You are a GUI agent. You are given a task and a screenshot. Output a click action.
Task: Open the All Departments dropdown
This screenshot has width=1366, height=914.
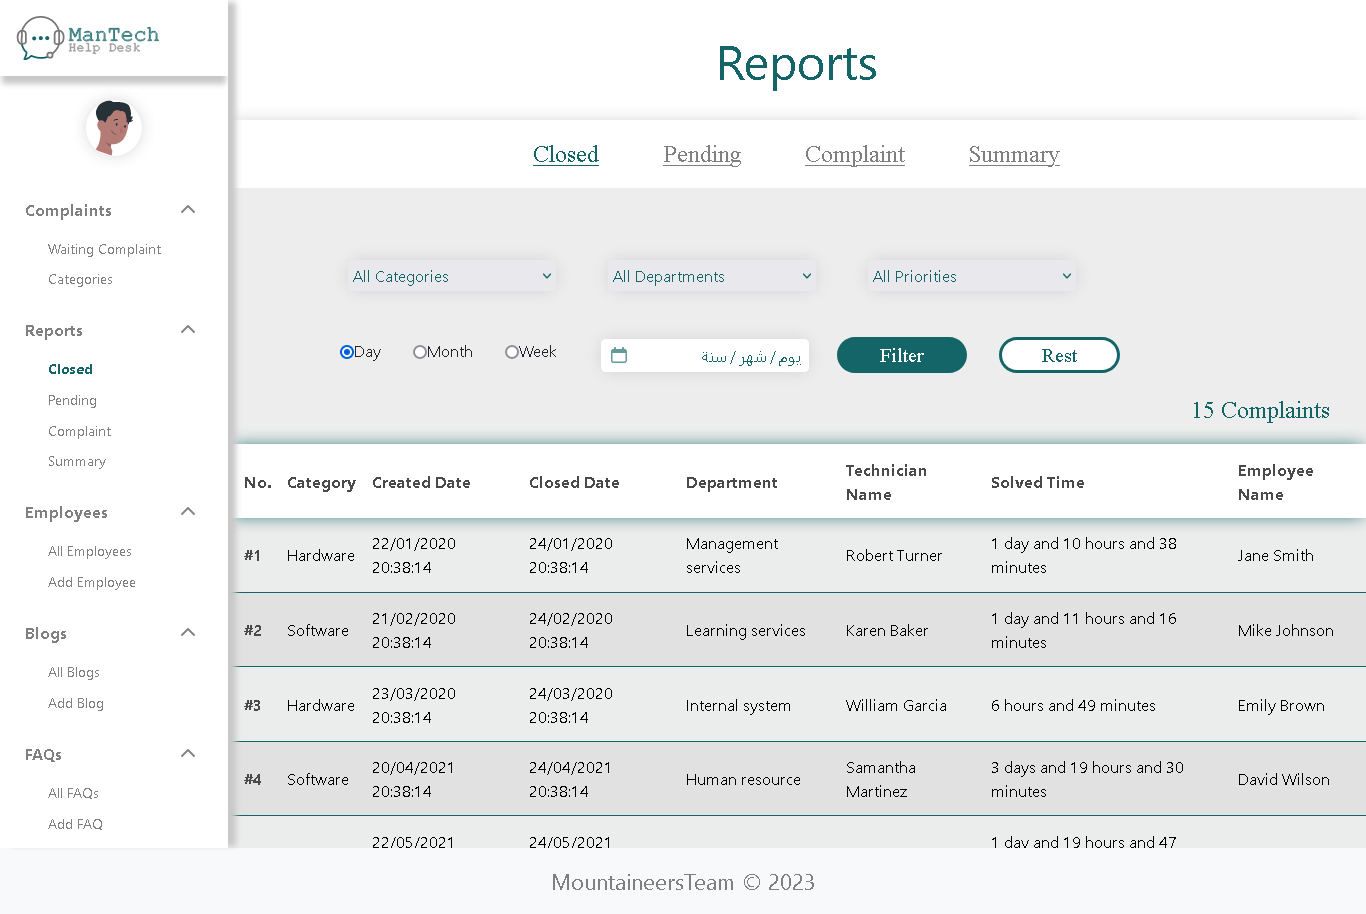tap(712, 277)
